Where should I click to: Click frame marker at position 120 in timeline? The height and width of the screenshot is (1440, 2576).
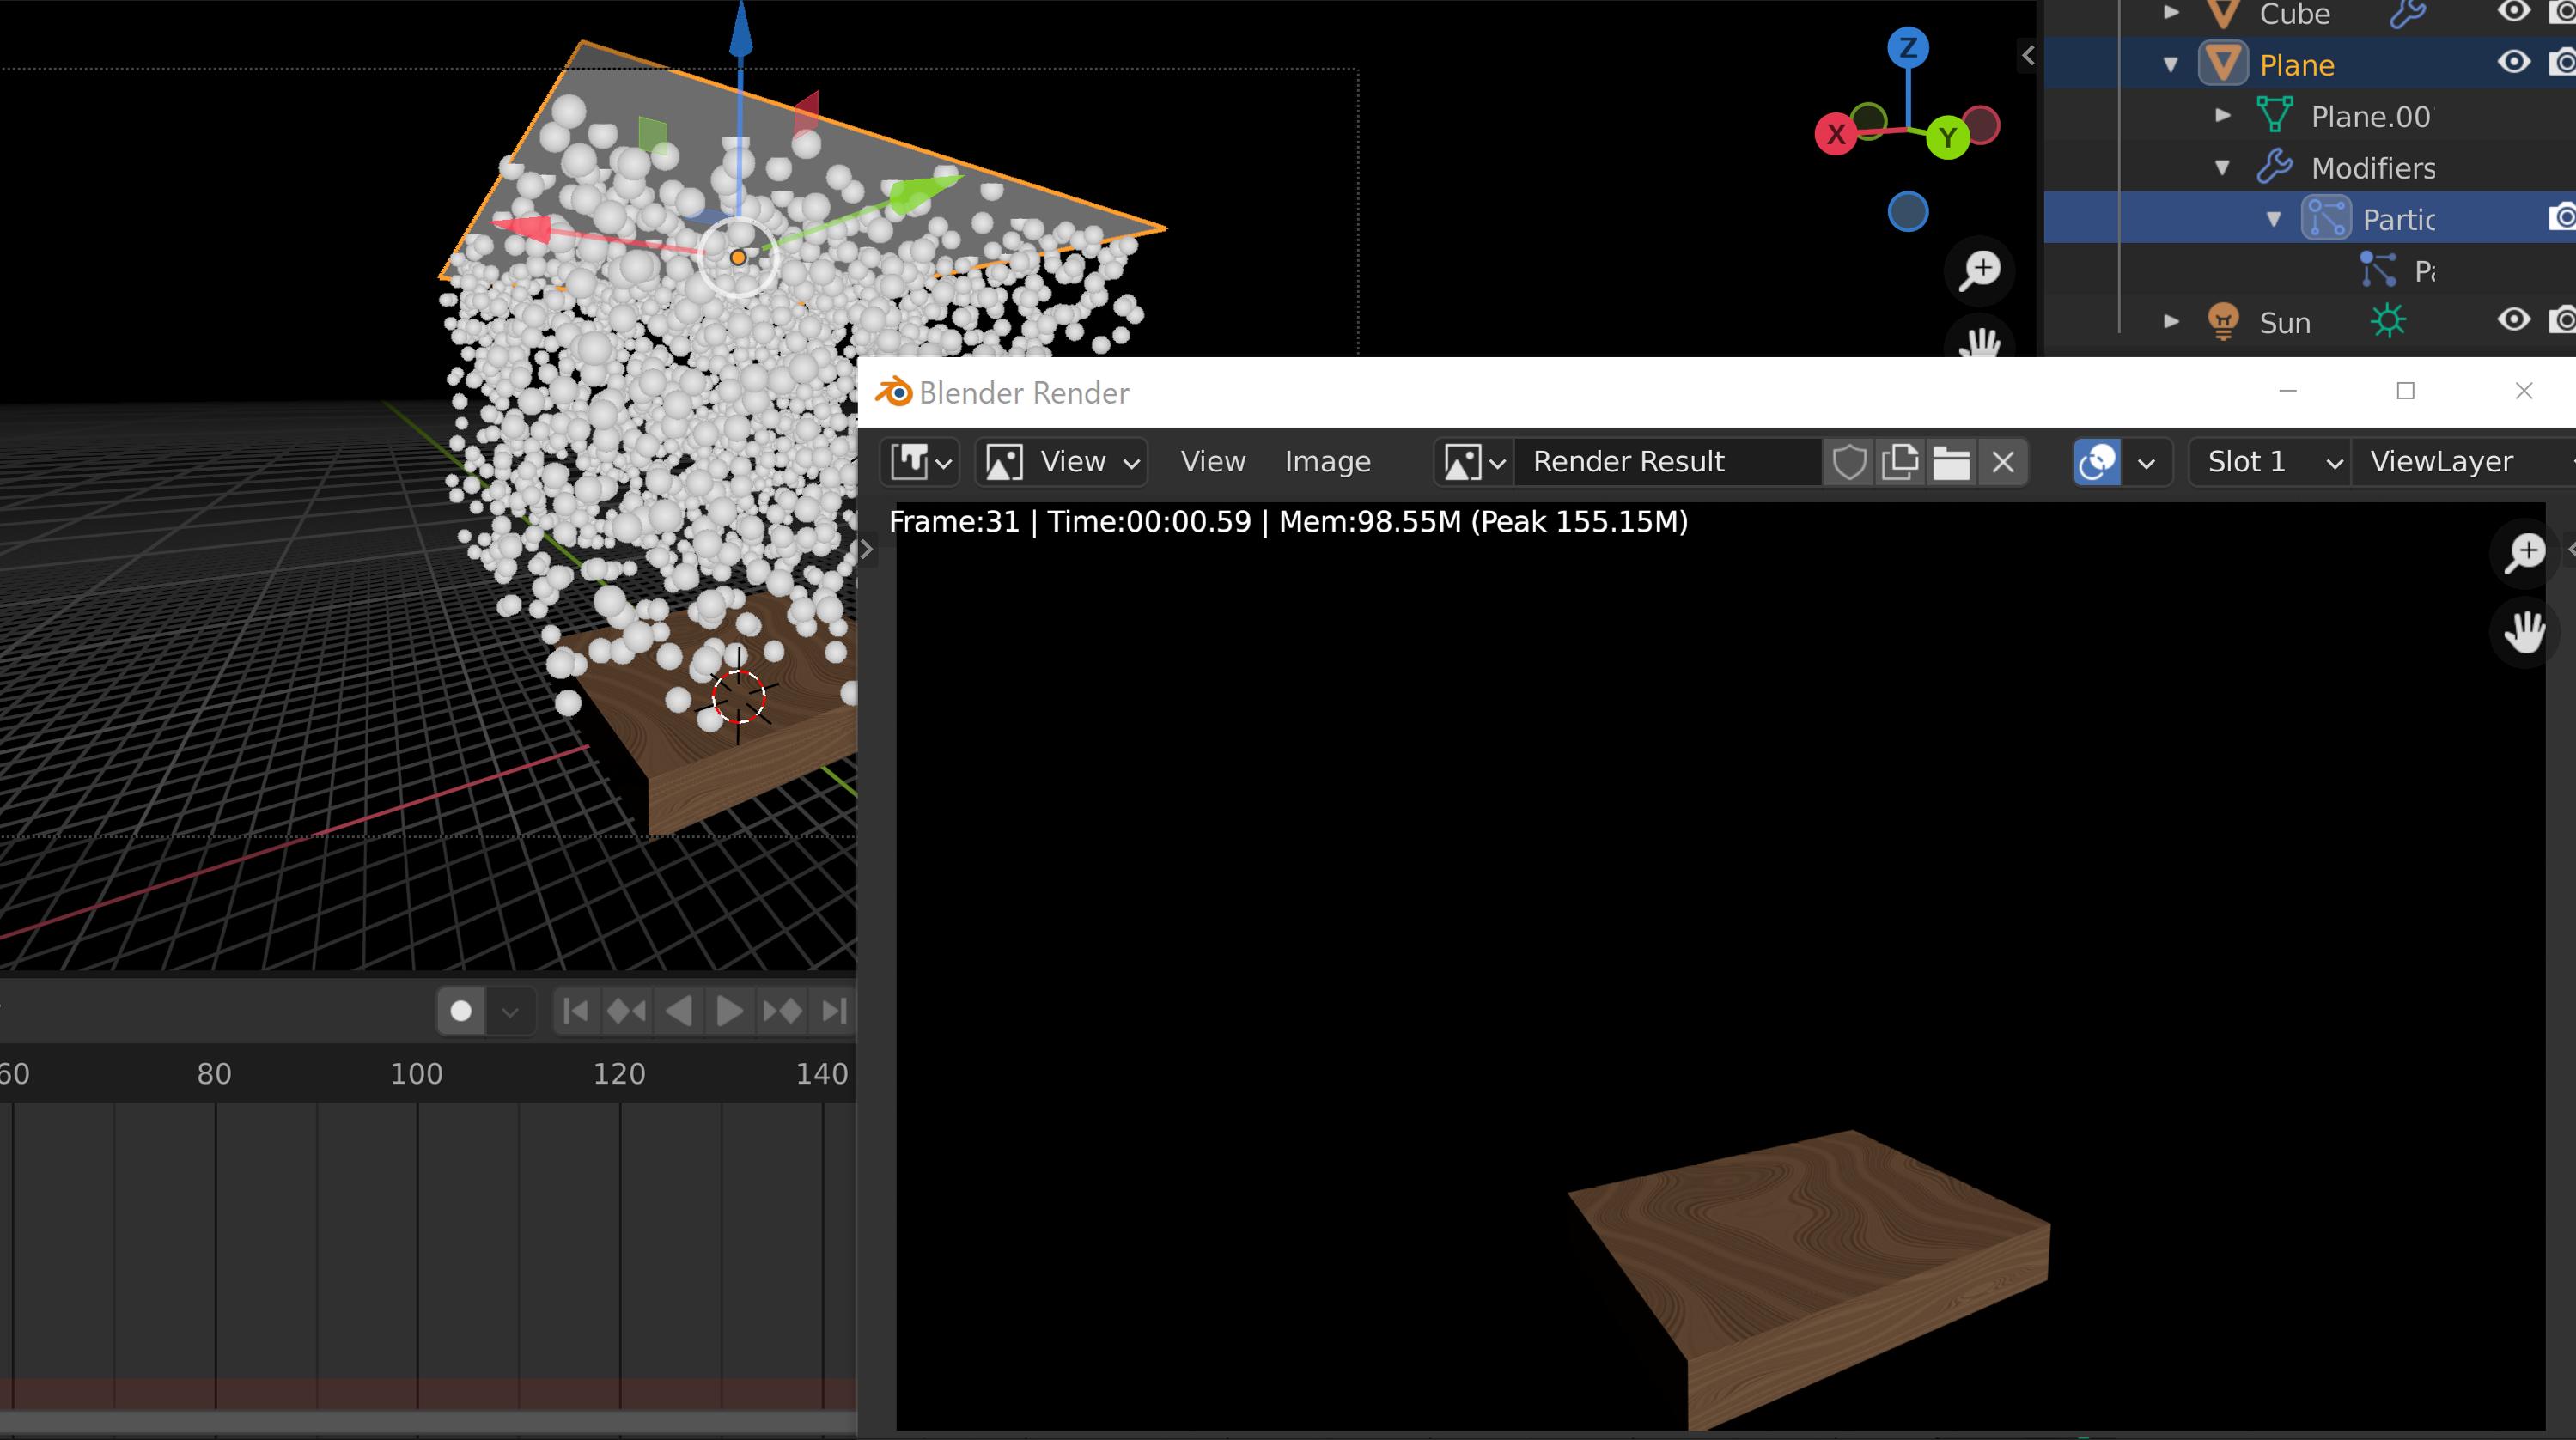(618, 1070)
